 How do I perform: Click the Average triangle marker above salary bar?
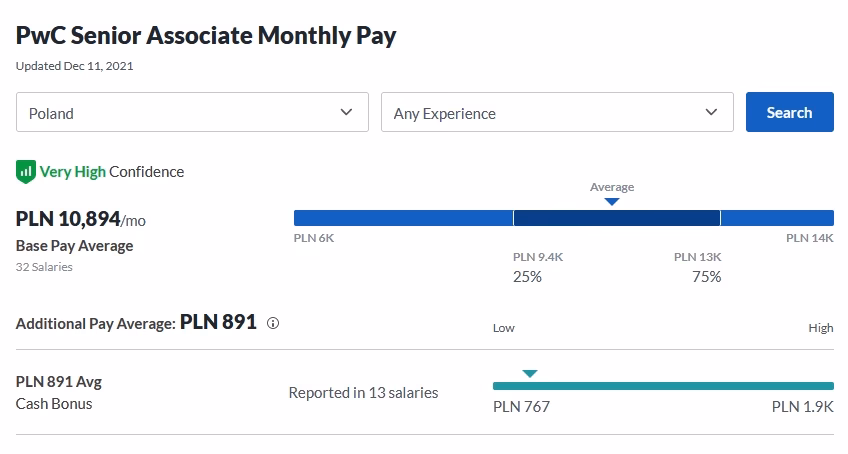pyautogui.click(x=612, y=201)
